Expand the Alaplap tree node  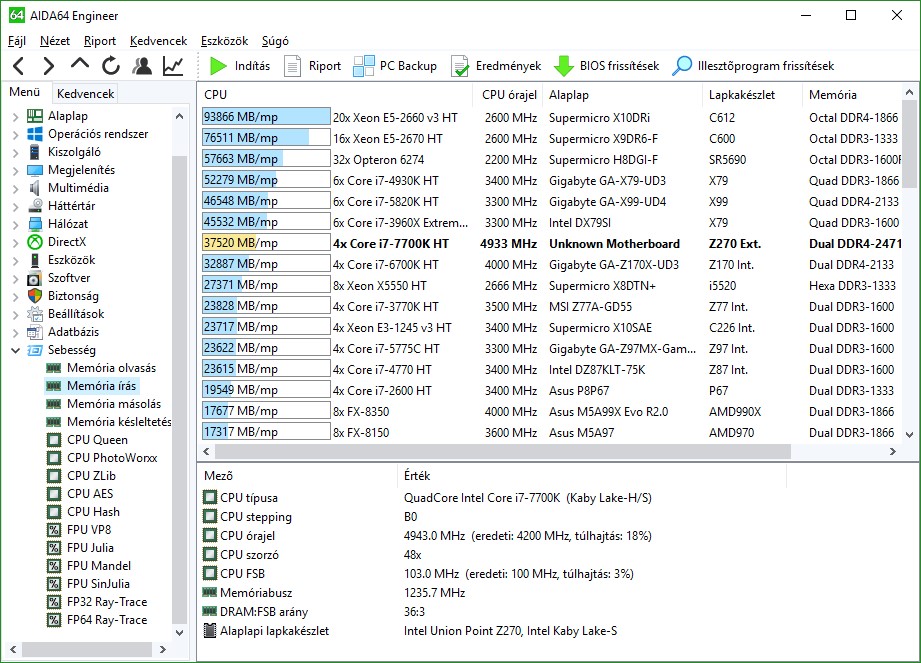coord(15,116)
